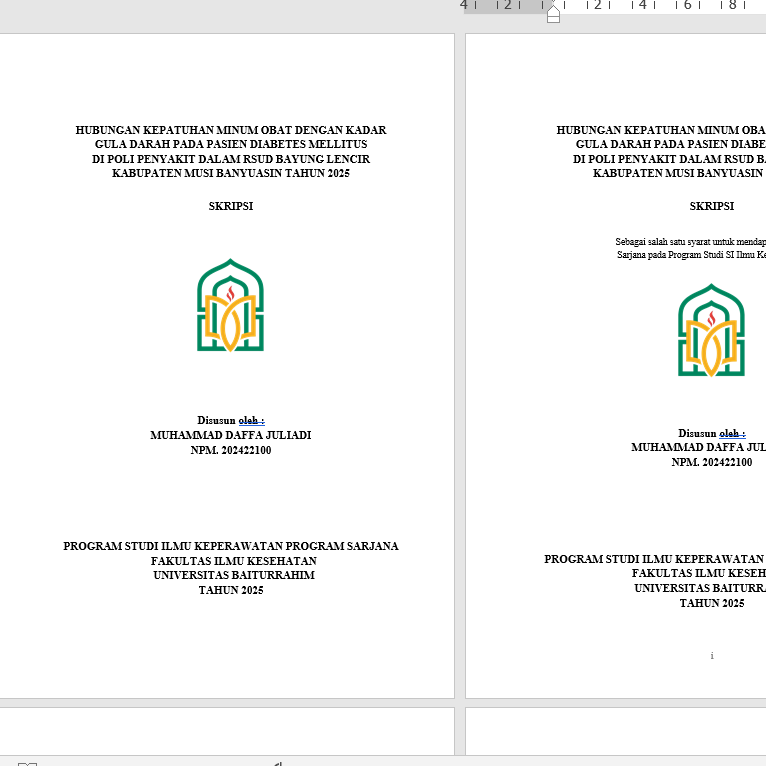766x766 pixels.
Task: Click "Disusun oleh :" on page i
Action: click(711, 433)
